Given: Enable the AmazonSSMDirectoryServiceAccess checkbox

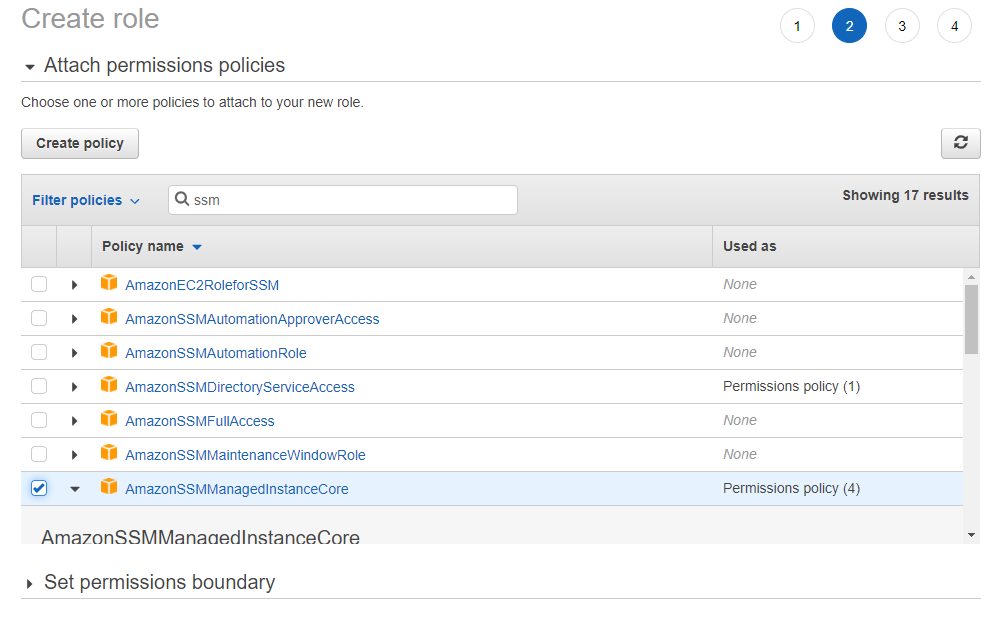Looking at the screenshot, I should click(x=39, y=385).
